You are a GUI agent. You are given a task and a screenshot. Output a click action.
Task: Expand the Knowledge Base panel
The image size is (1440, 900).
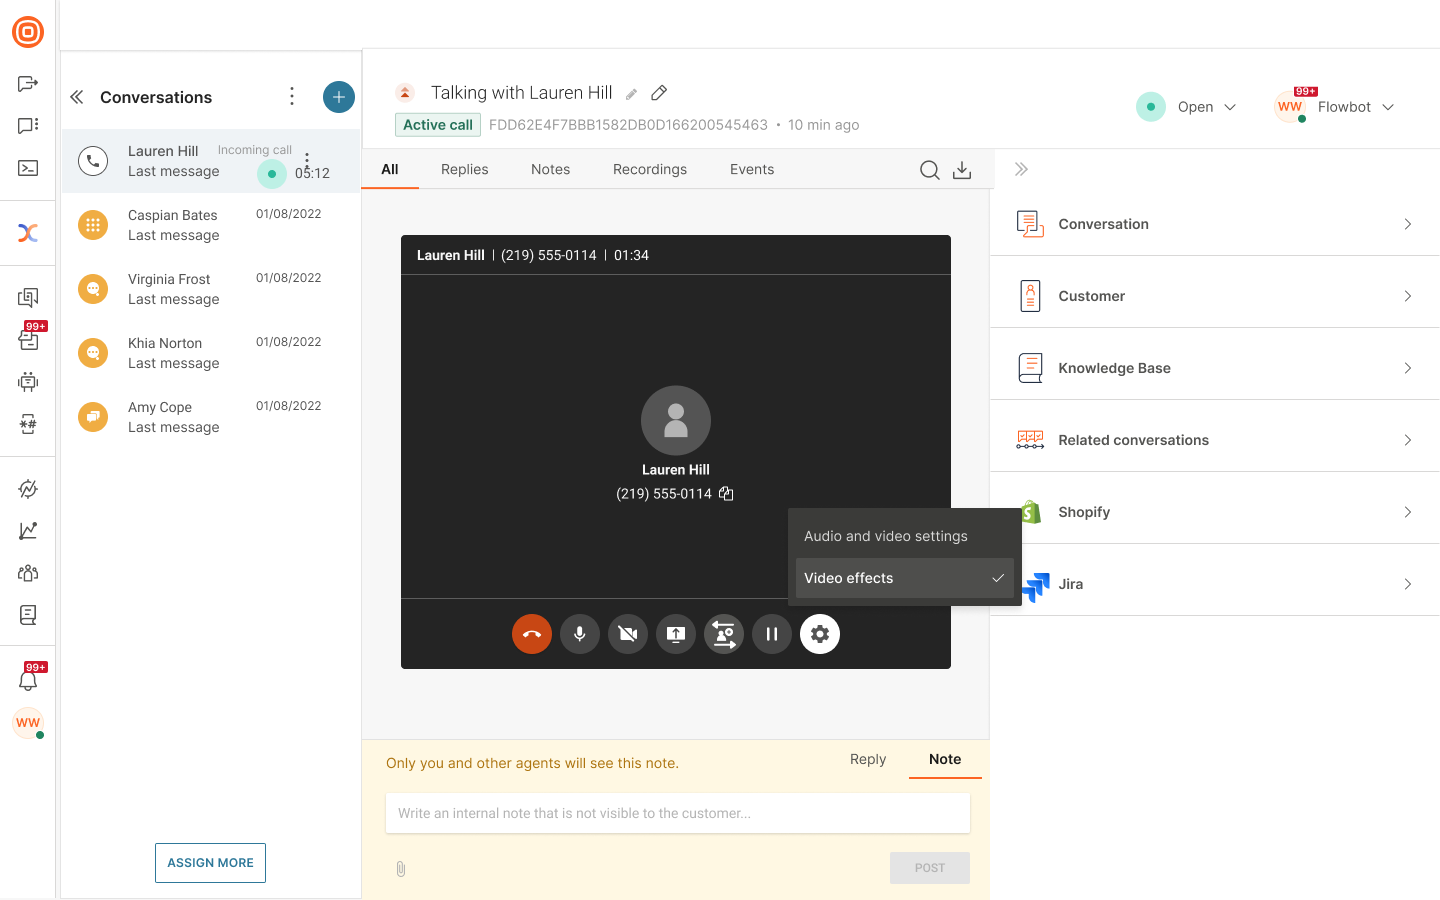1214,368
